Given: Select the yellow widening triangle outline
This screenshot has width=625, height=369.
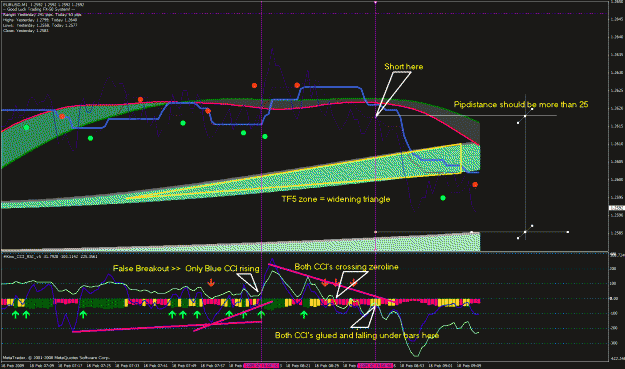Looking at the screenshot, I should 294,172.
